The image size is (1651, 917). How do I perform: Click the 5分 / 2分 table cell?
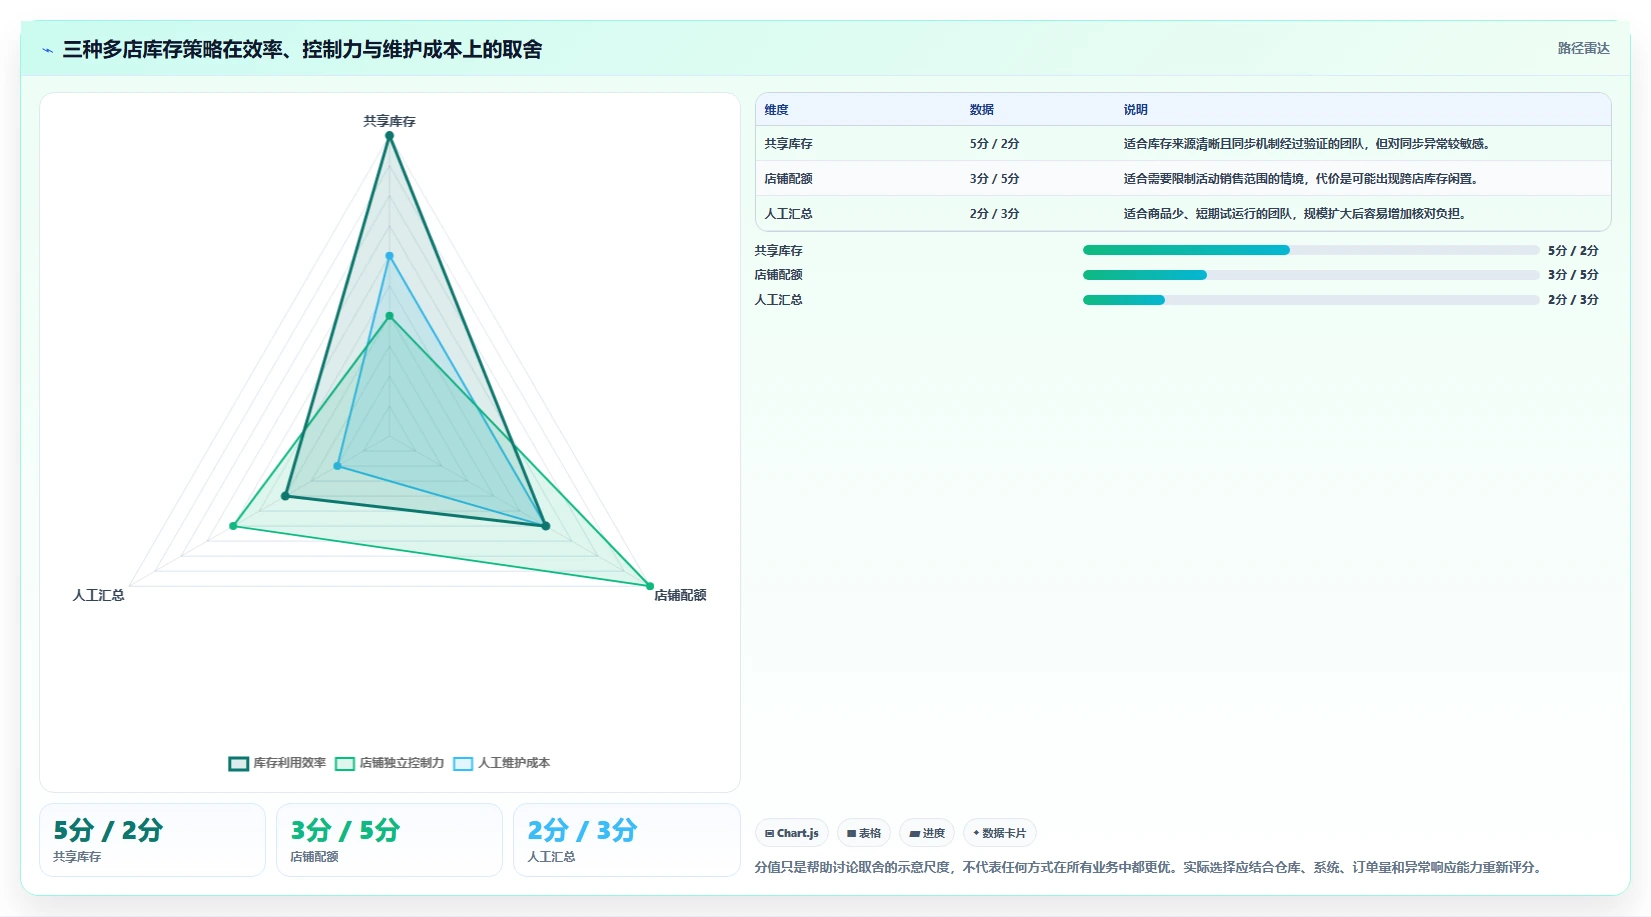click(994, 144)
